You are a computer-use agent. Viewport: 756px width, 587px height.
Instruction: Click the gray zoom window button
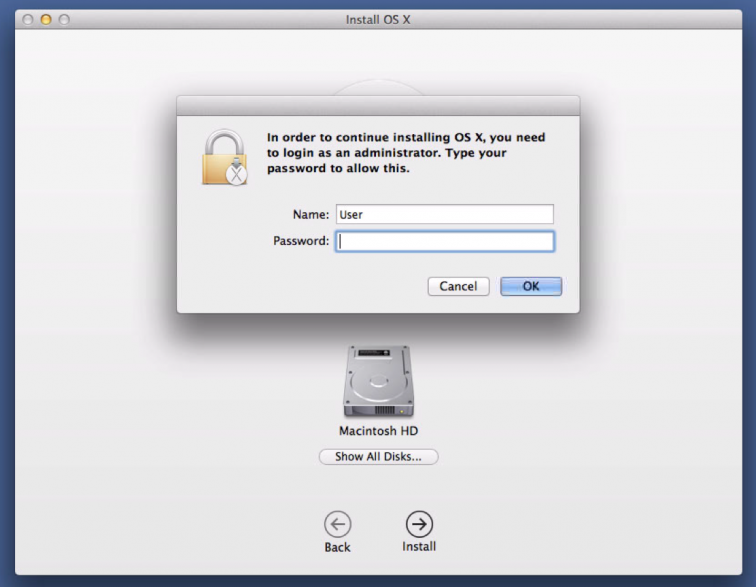(64, 20)
